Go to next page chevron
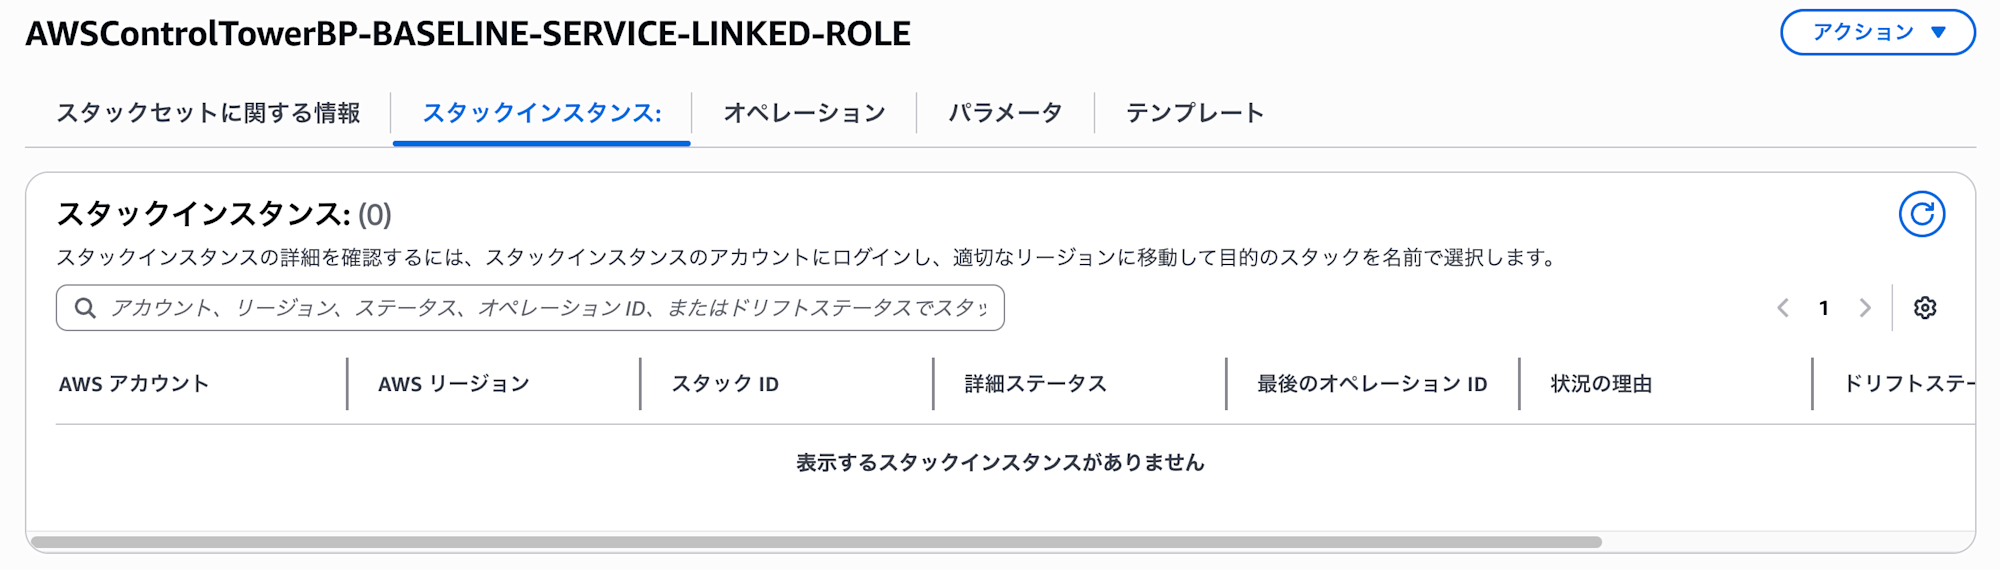The width and height of the screenshot is (2000, 570). (1865, 308)
